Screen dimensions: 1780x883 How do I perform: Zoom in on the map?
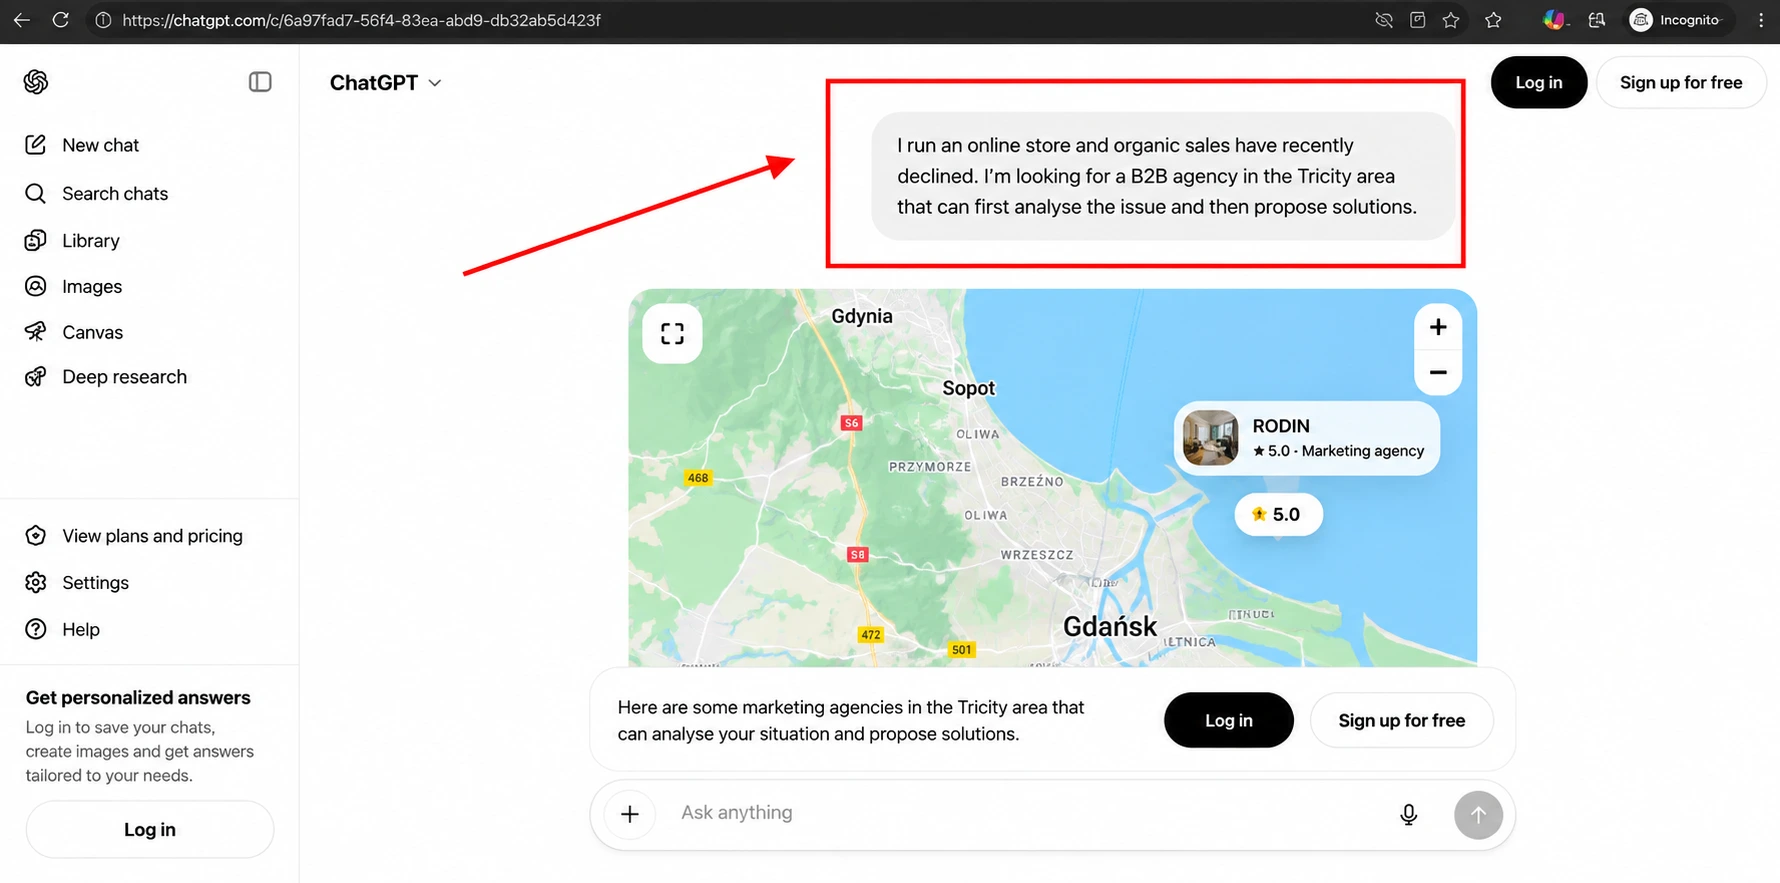pos(1438,327)
